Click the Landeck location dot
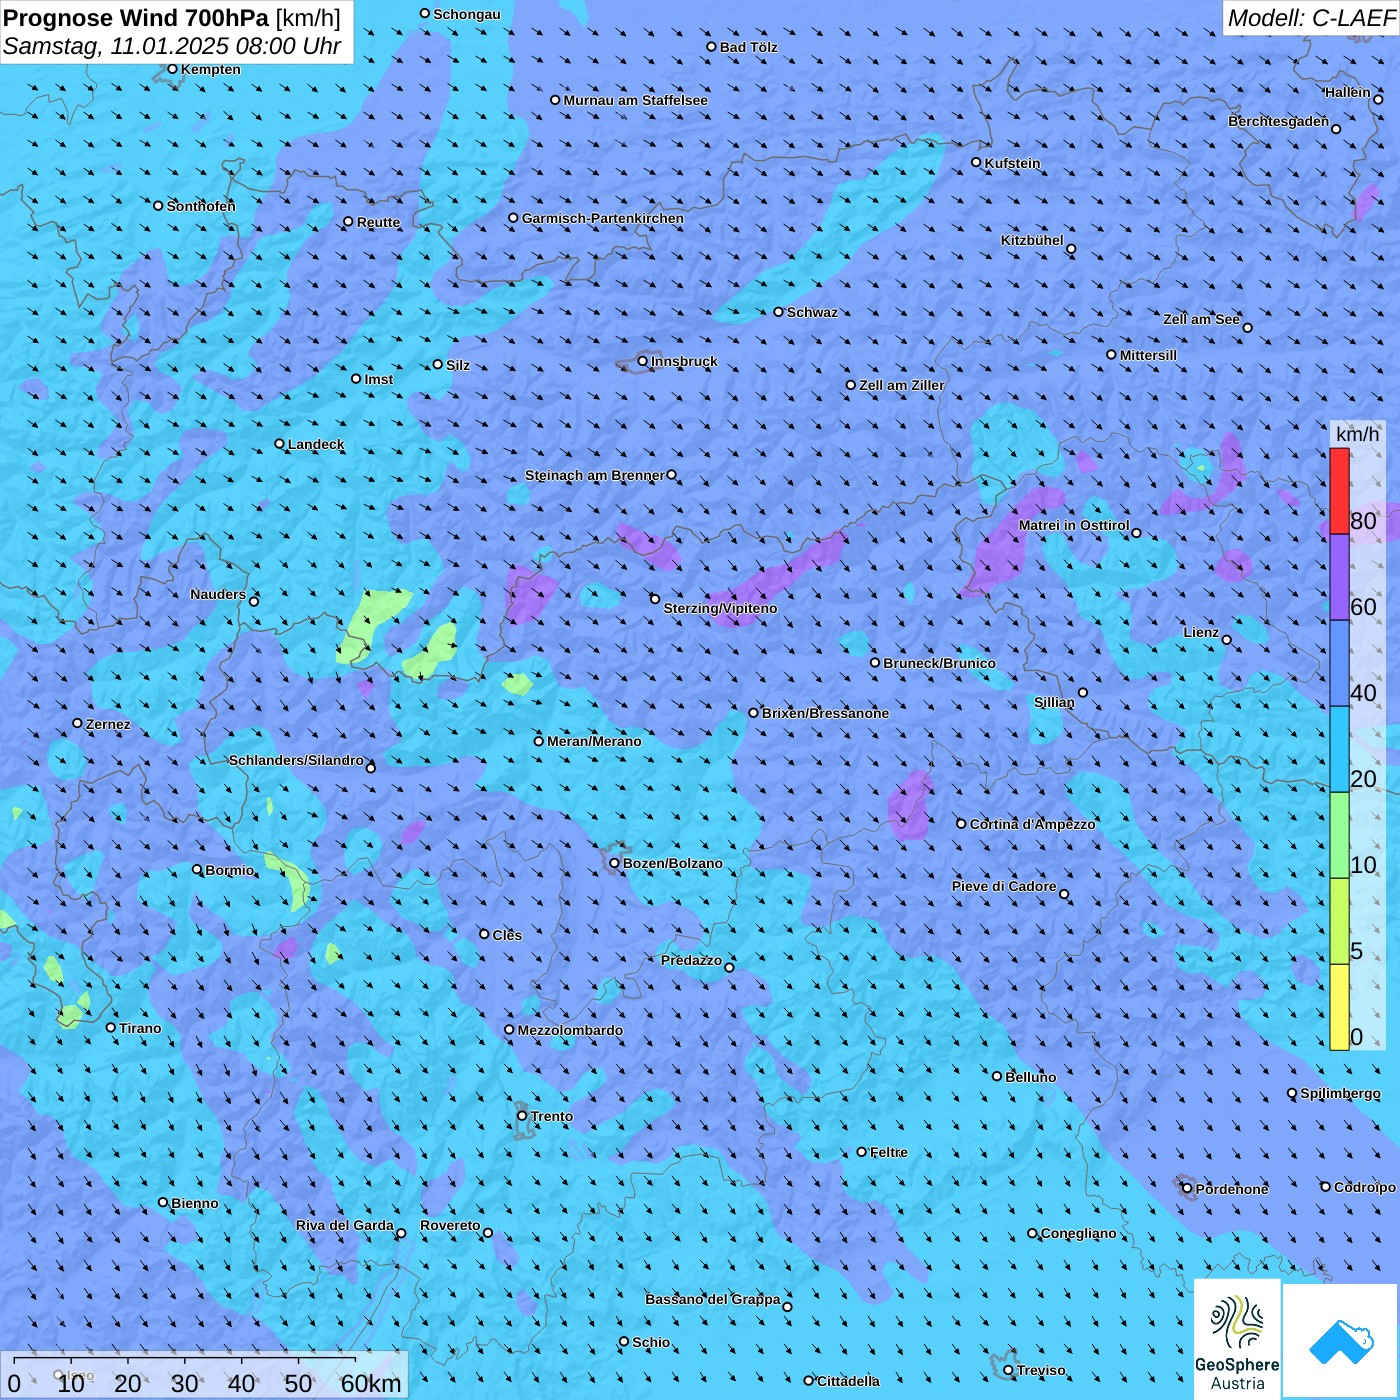 click(x=280, y=444)
